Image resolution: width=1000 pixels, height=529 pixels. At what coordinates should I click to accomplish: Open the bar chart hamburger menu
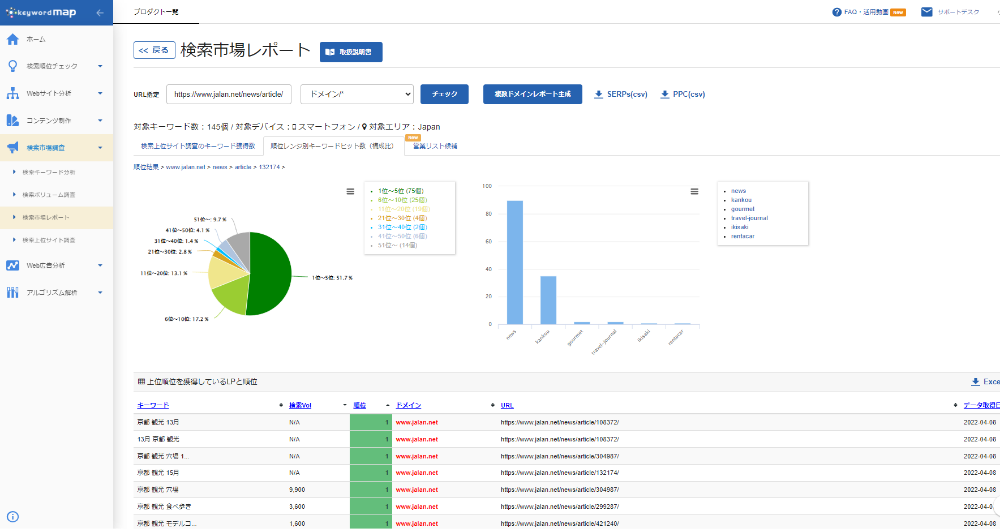click(694, 191)
